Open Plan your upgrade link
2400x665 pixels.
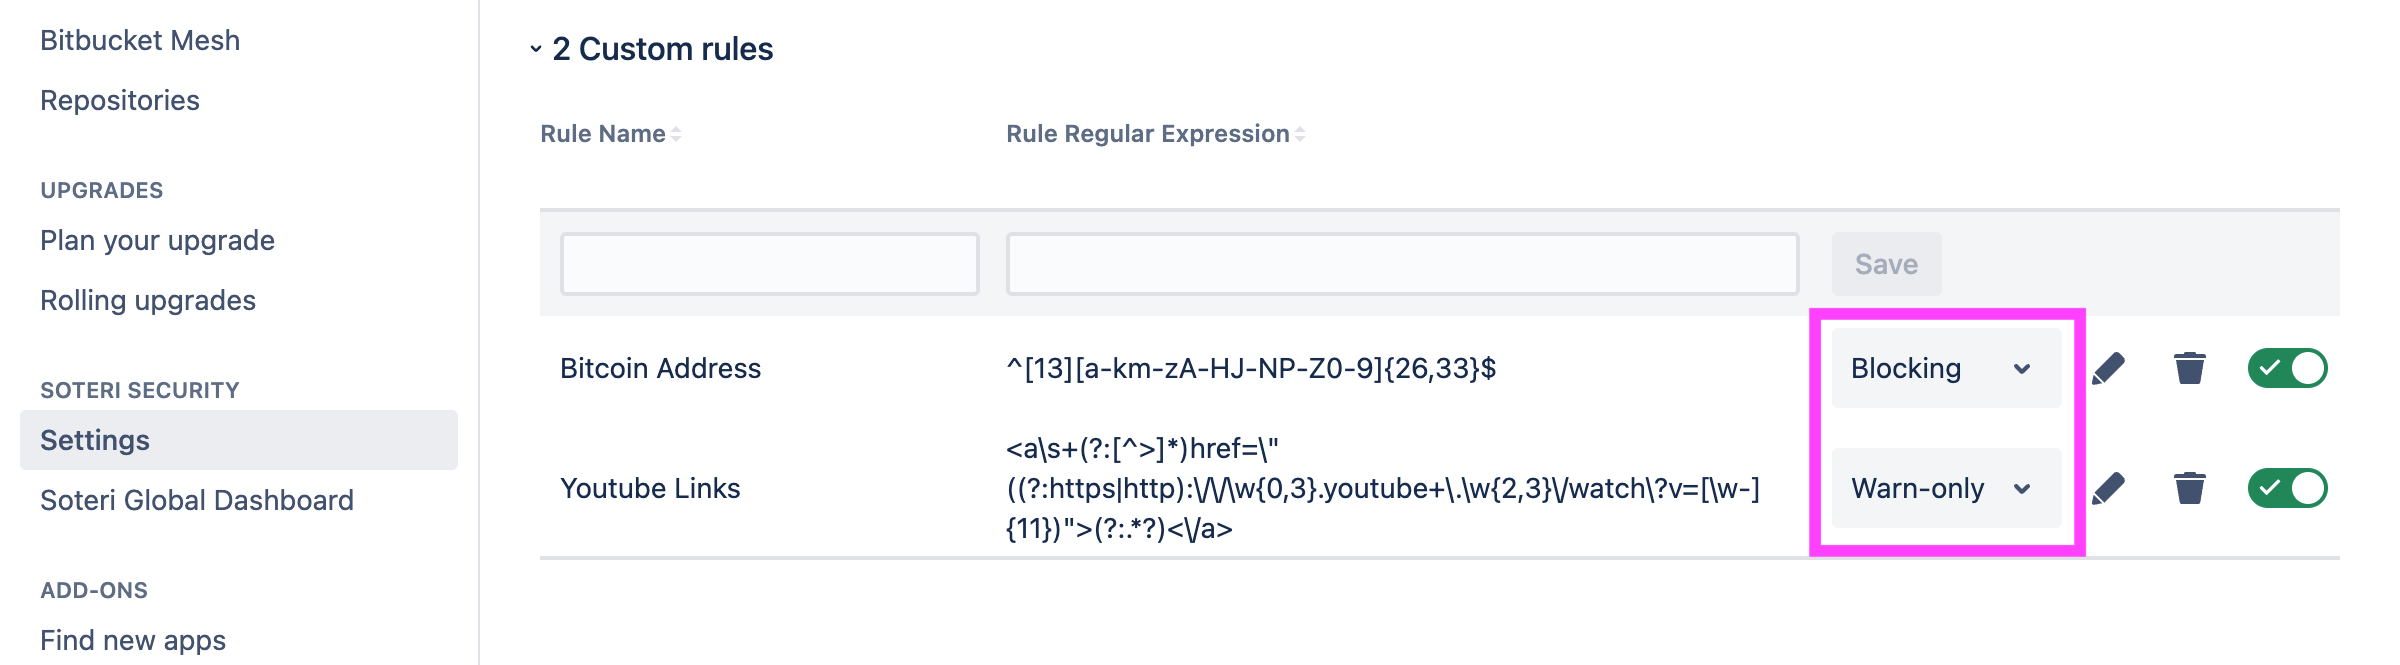(157, 240)
